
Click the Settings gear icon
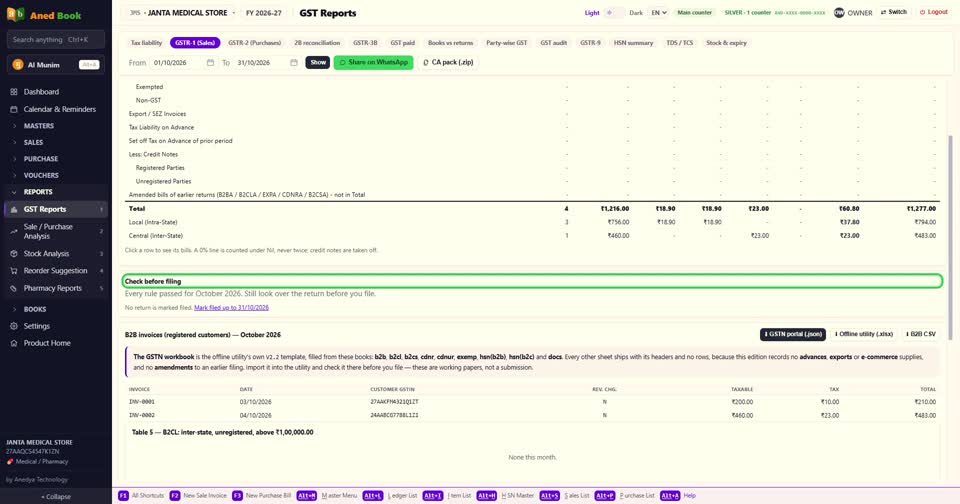pyautogui.click(x=13, y=326)
